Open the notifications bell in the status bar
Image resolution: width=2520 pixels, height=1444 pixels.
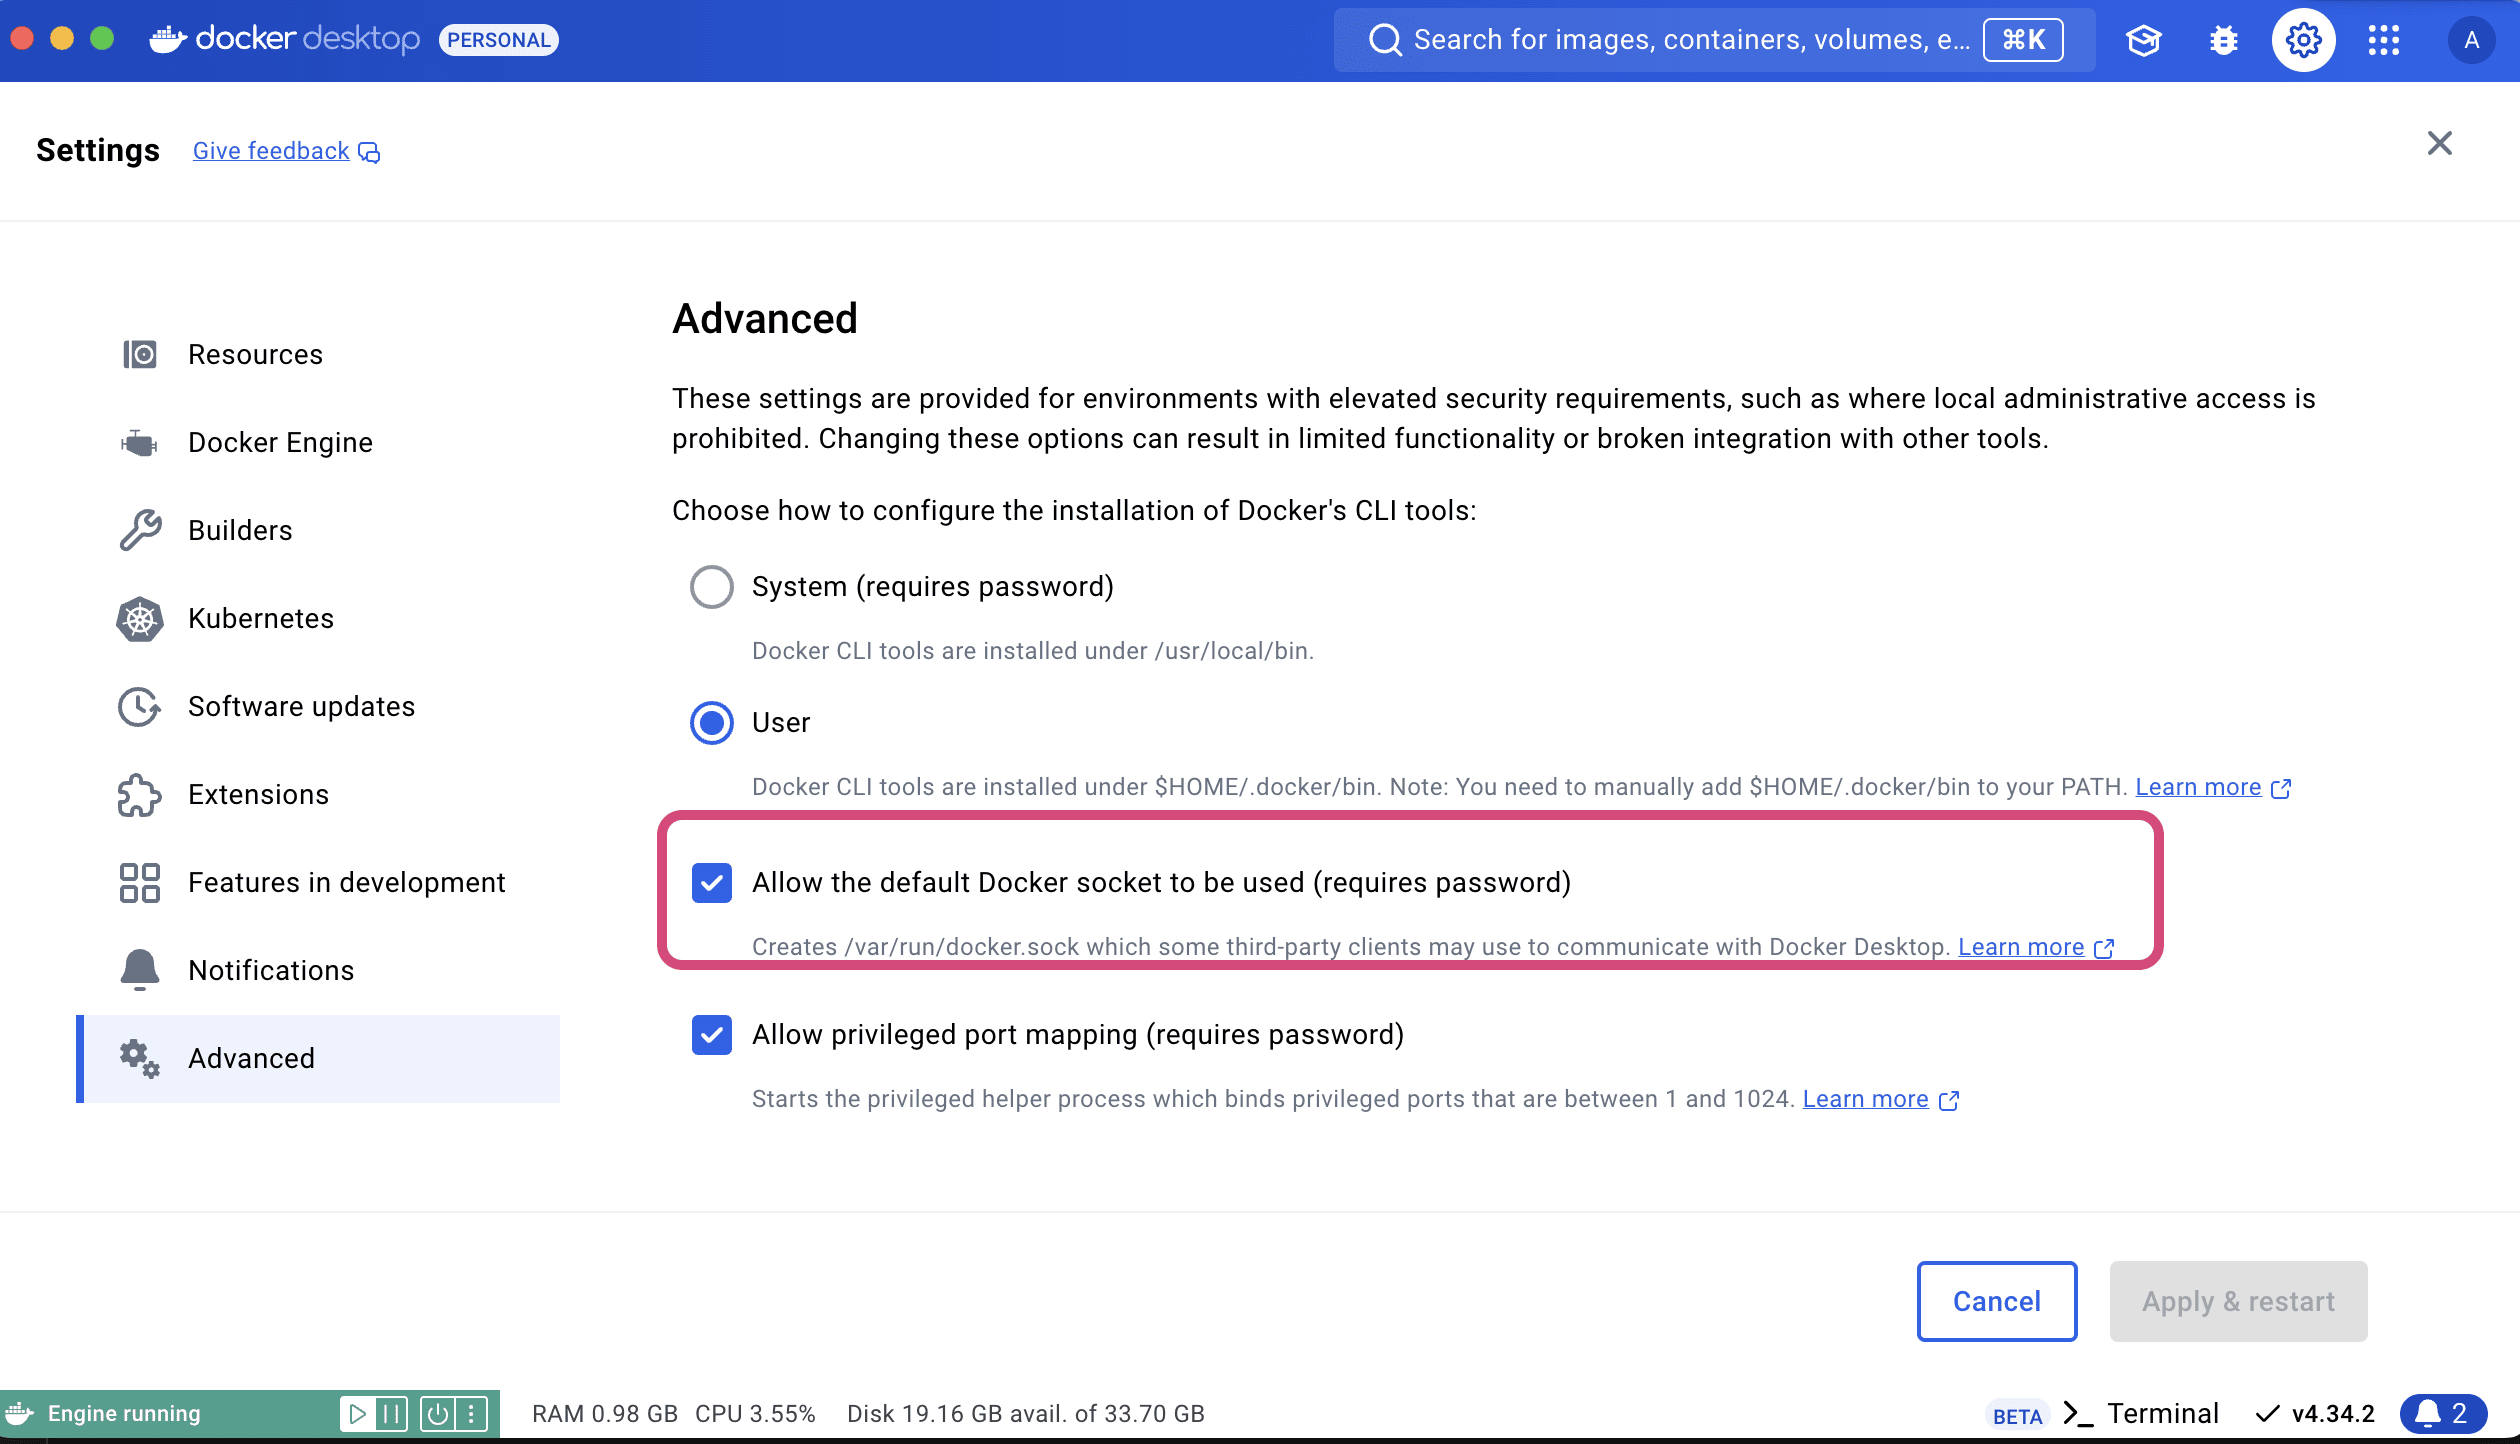[2443, 1414]
